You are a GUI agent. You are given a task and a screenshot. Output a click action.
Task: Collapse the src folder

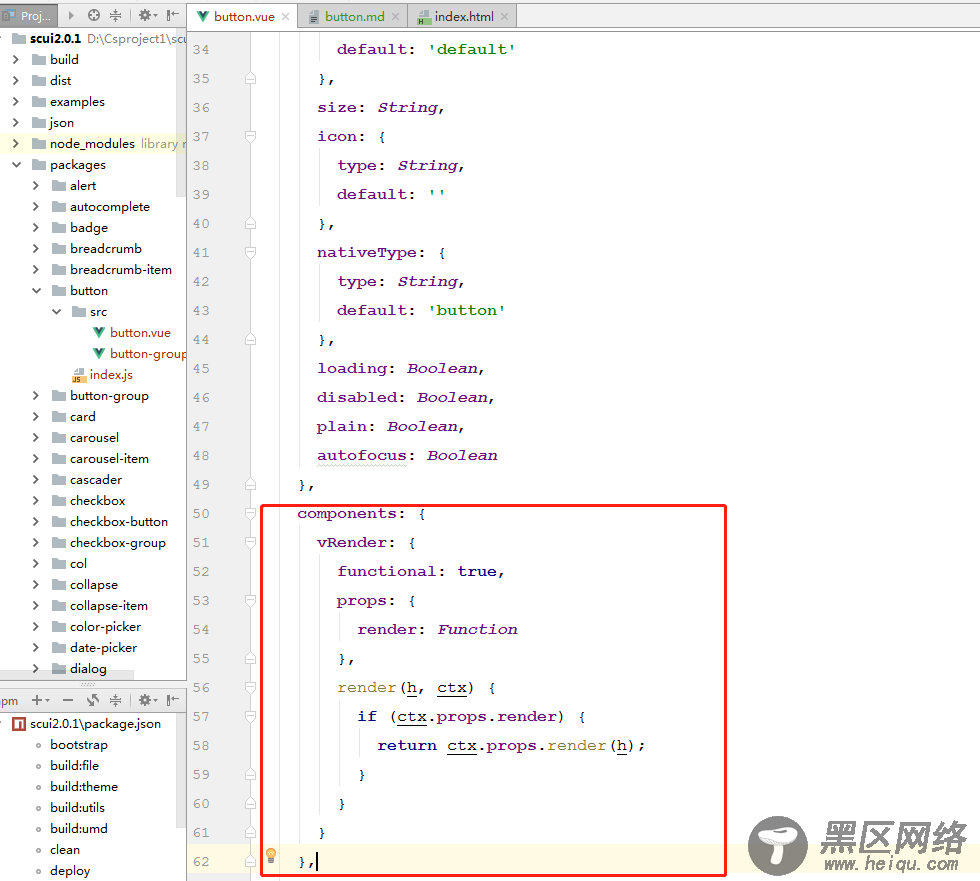[x=56, y=311]
